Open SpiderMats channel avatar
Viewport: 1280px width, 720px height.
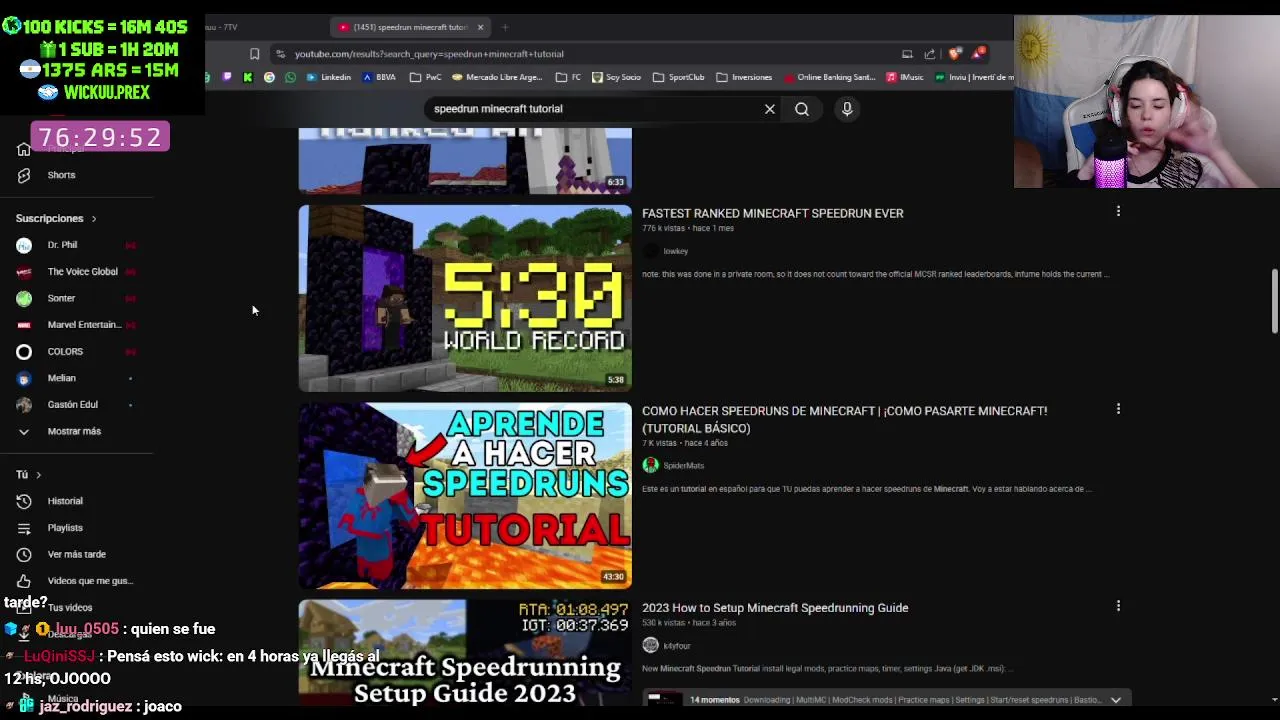[x=650, y=465]
